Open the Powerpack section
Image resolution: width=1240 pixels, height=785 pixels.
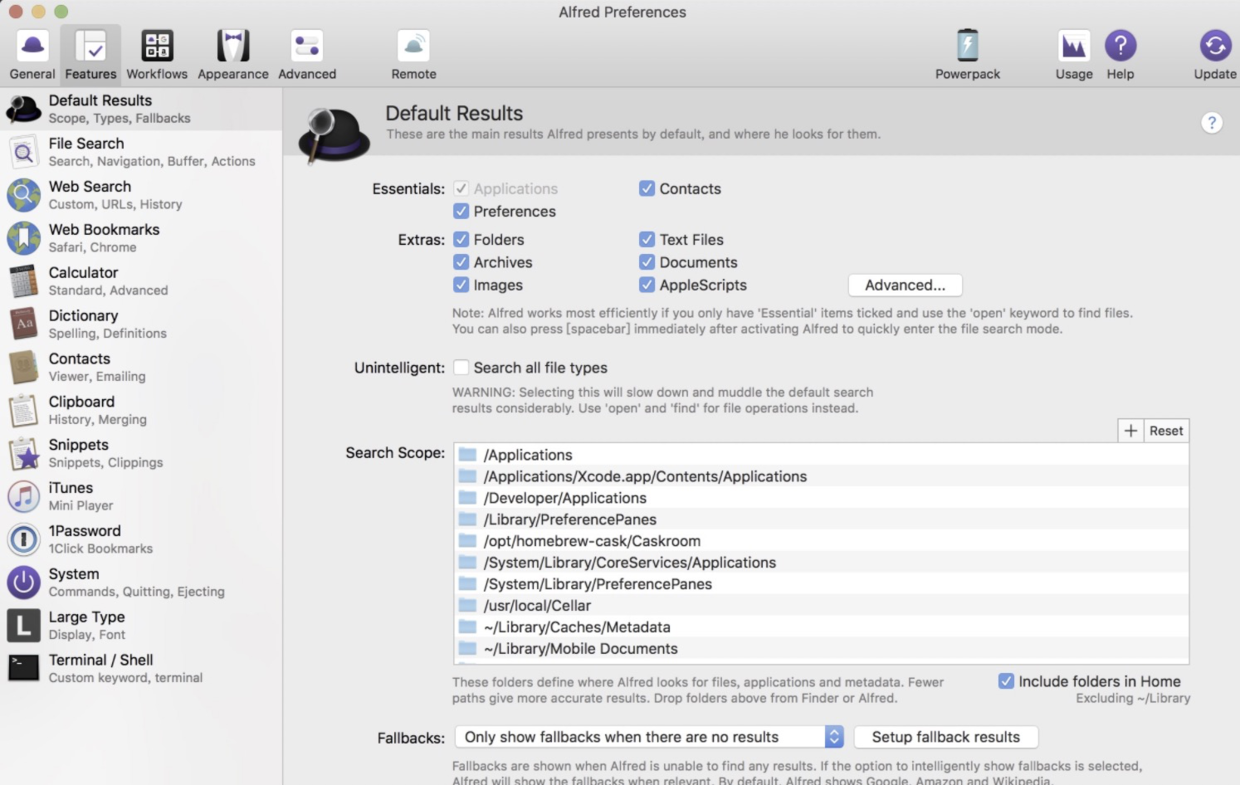click(x=968, y=55)
